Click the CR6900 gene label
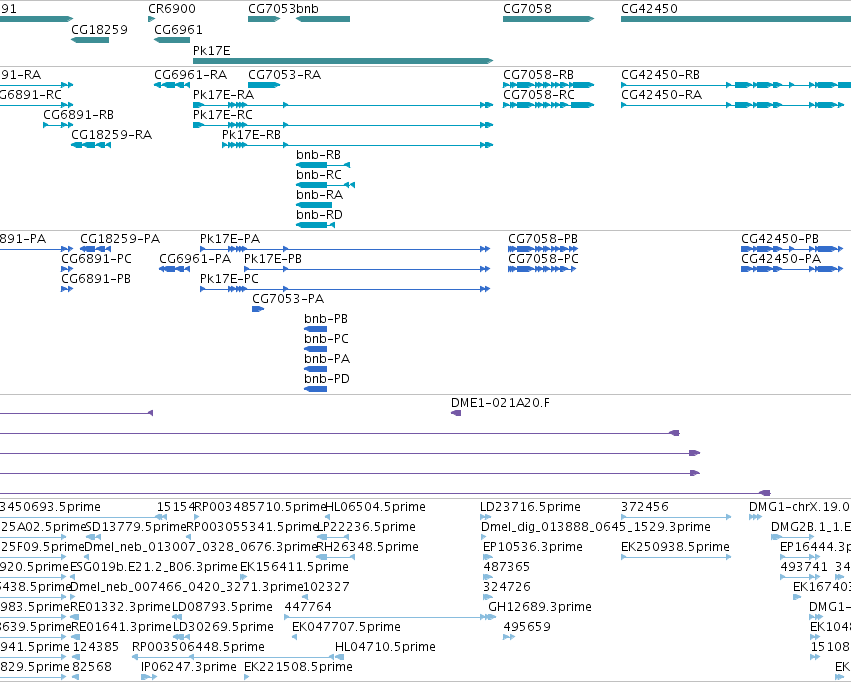The image size is (851, 682). [x=172, y=9]
